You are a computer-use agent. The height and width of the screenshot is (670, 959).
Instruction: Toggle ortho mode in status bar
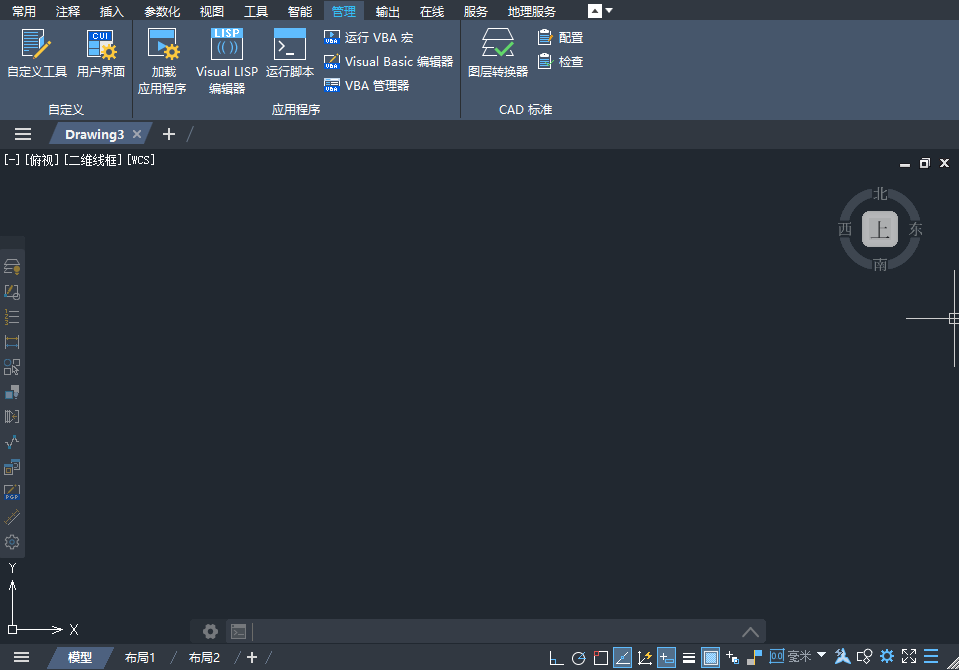tap(556, 658)
